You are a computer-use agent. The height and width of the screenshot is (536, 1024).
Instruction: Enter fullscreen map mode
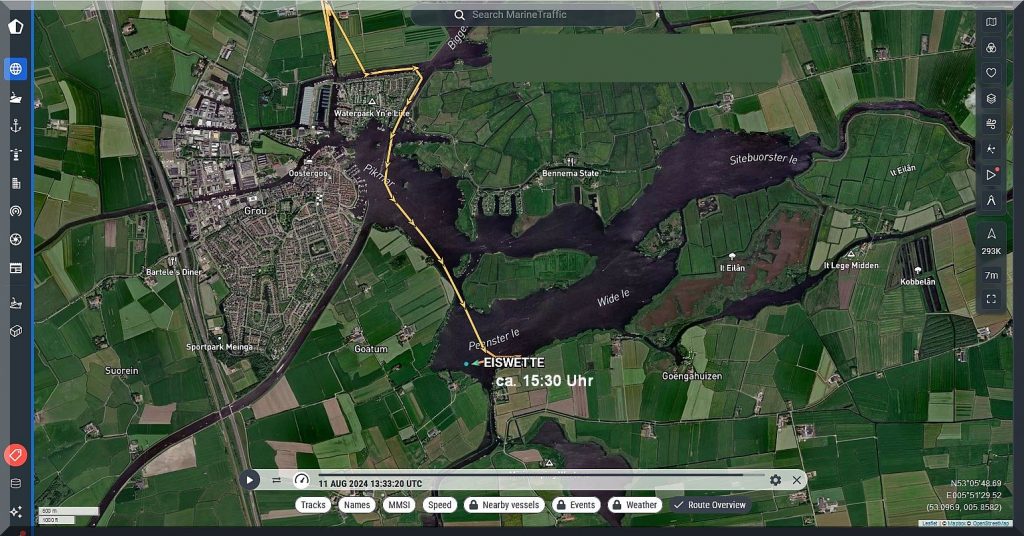(991, 298)
